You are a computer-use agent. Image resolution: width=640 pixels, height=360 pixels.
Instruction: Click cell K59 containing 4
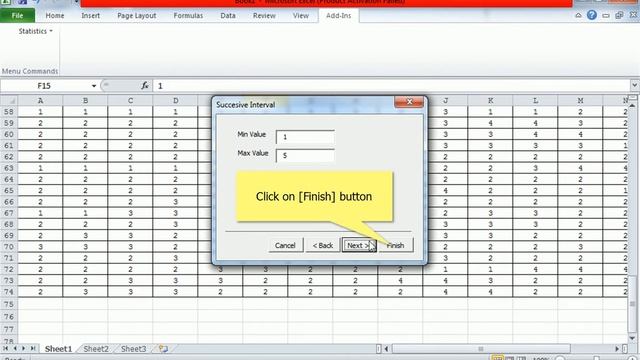[490, 123]
